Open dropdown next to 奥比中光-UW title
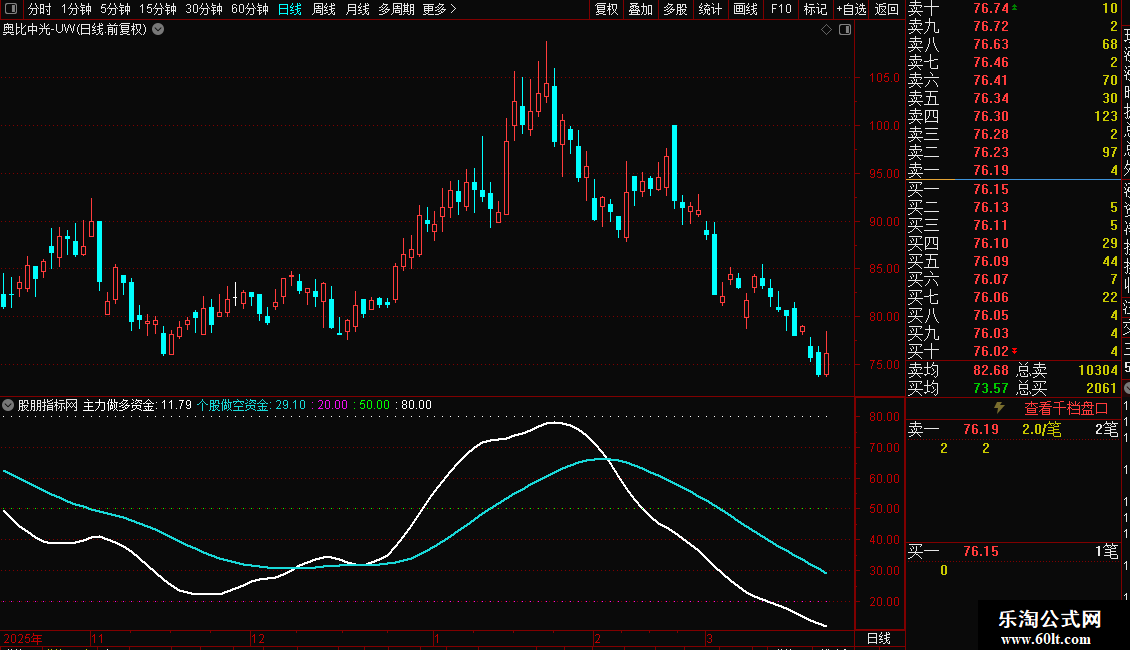1130x650 pixels. point(158,29)
